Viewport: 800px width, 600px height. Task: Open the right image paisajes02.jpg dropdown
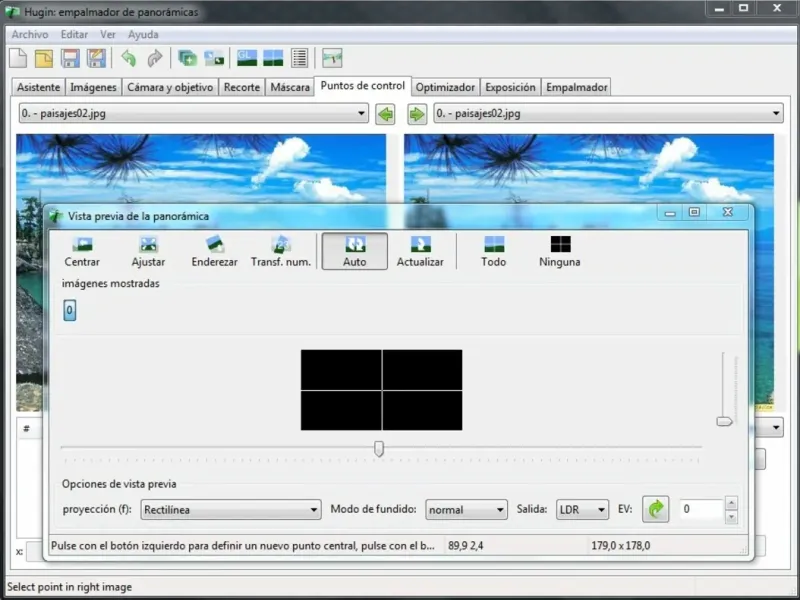[609, 113]
